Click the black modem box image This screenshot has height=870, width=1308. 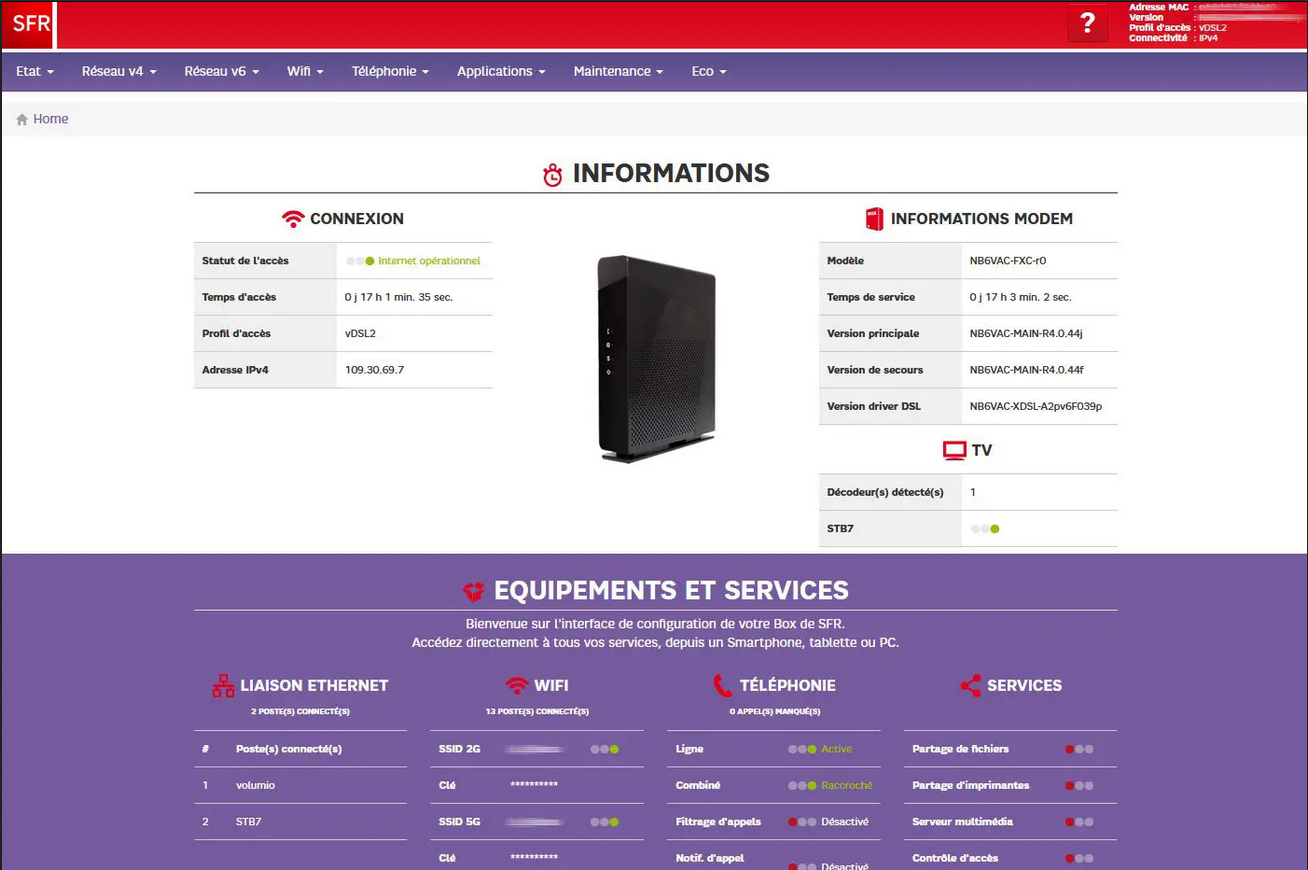coord(656,358)
